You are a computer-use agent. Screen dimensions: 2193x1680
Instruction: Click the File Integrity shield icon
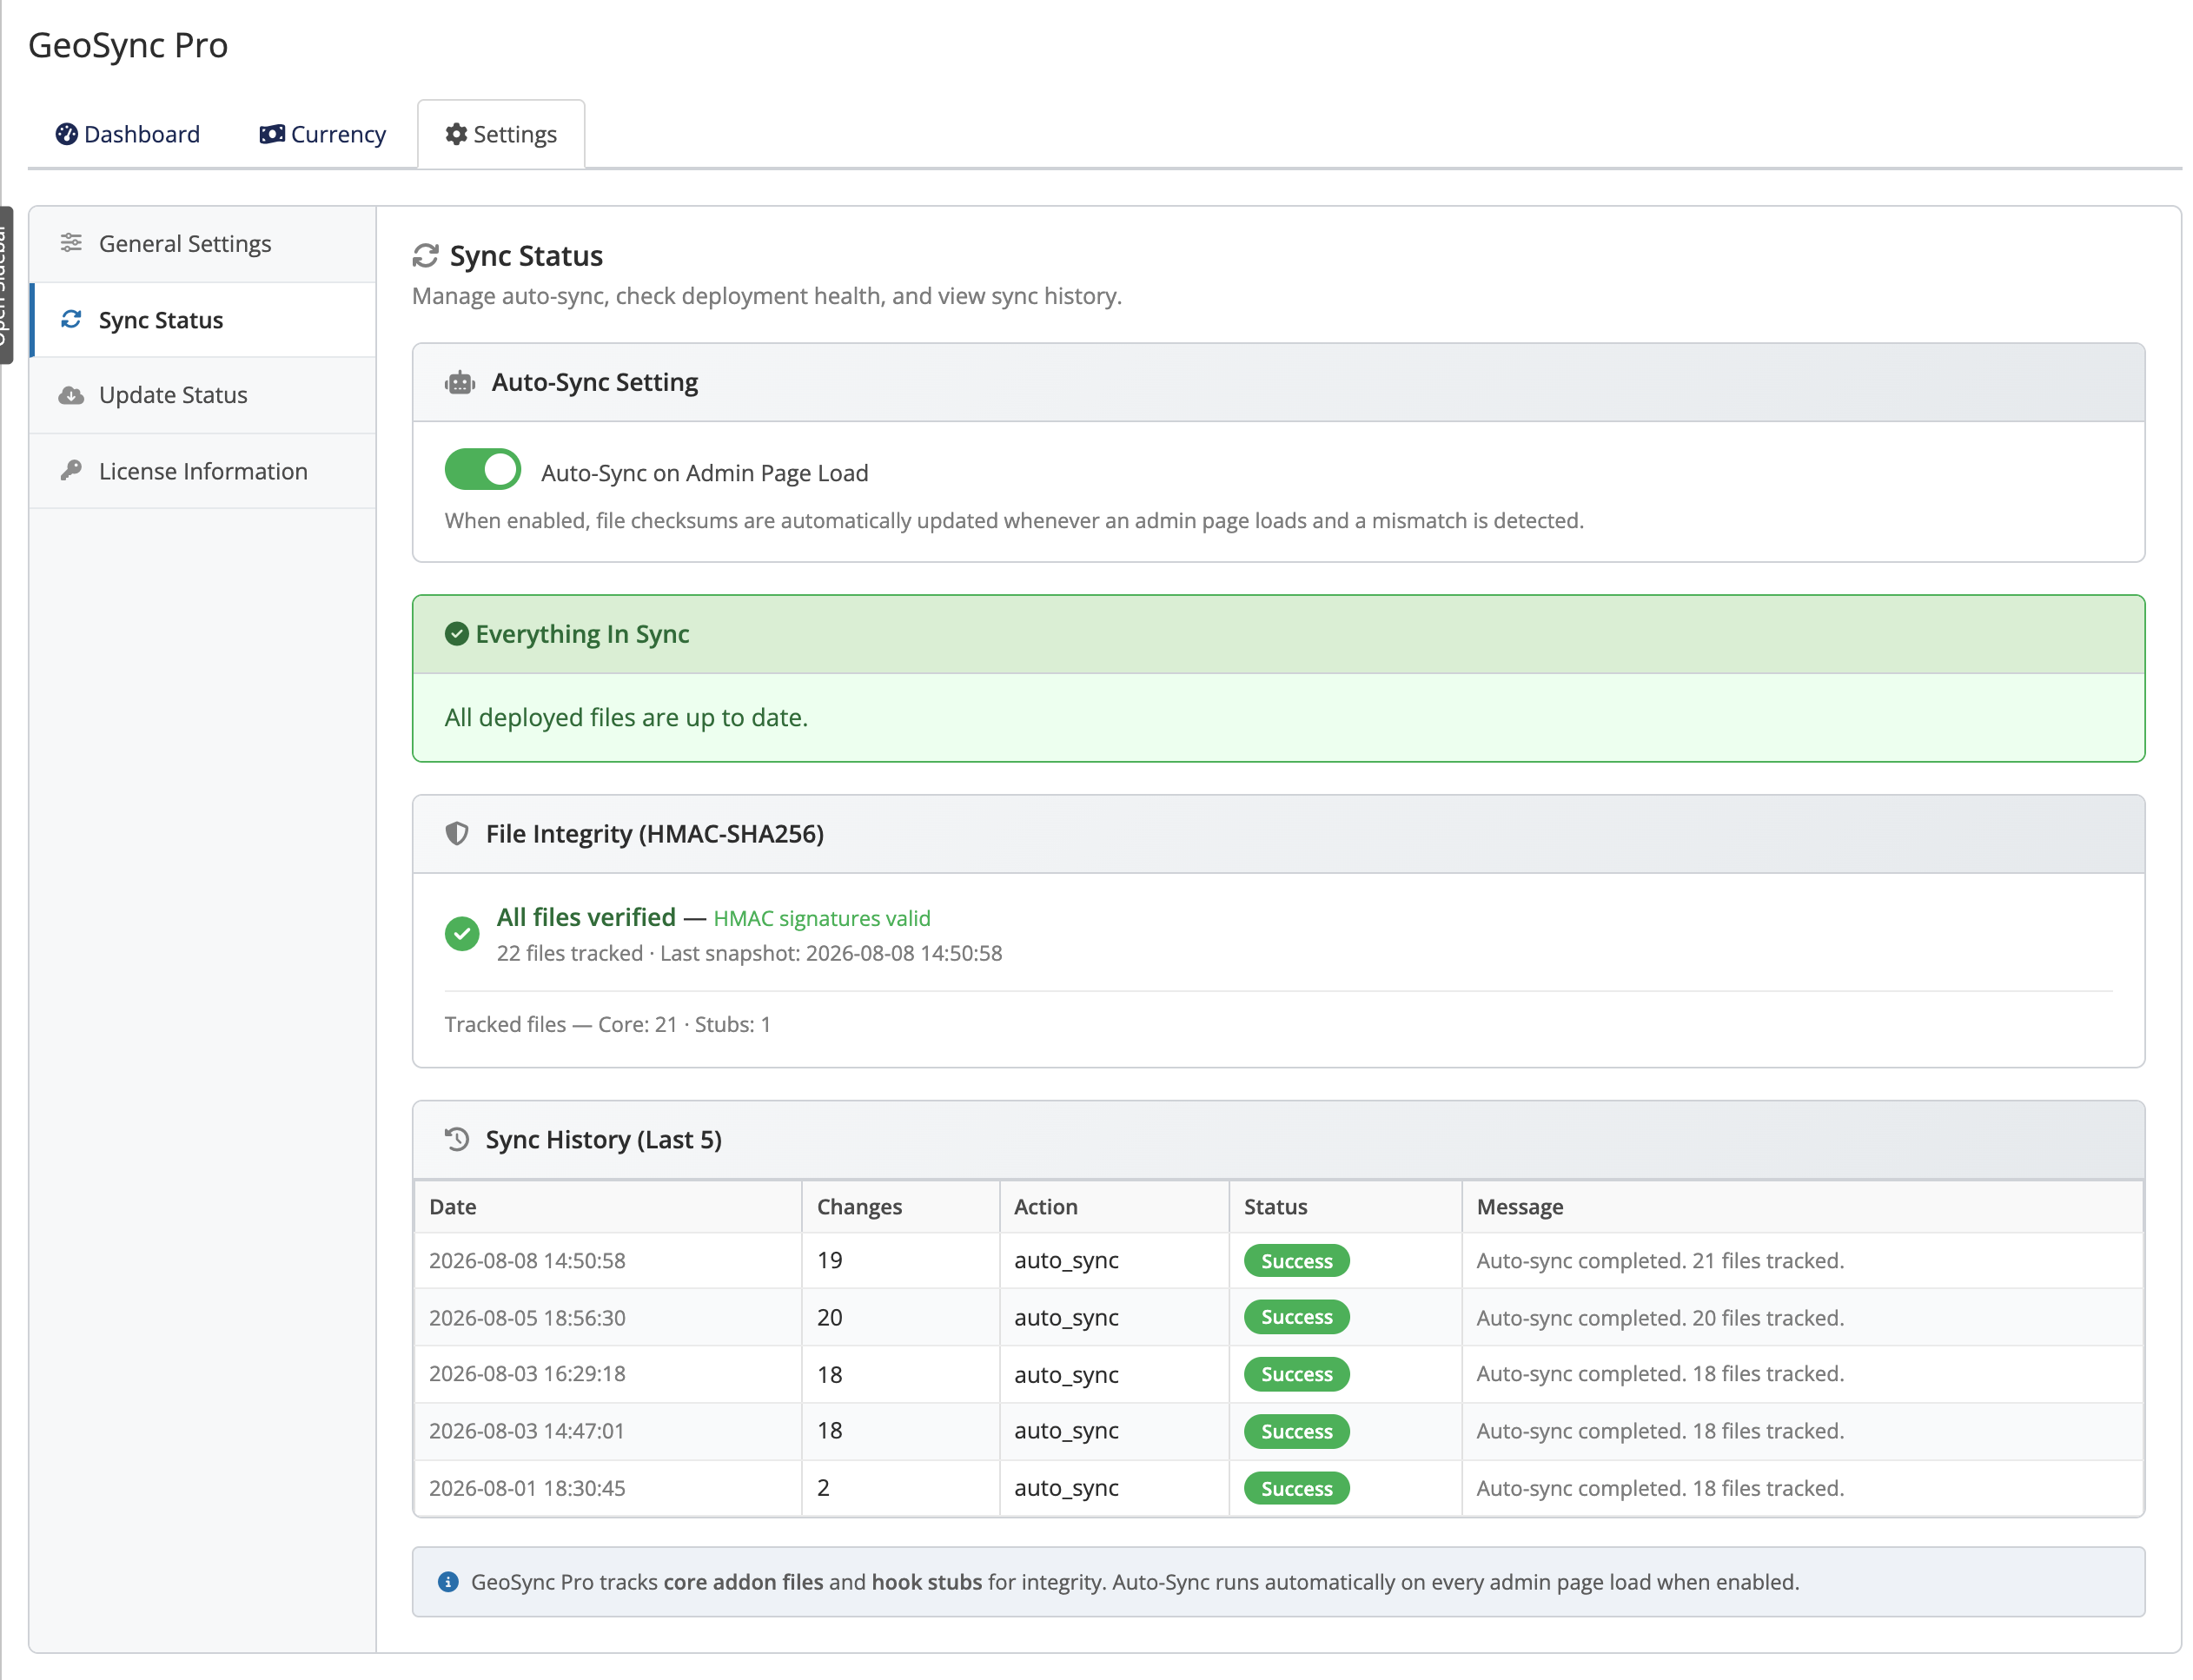(457, 834)
